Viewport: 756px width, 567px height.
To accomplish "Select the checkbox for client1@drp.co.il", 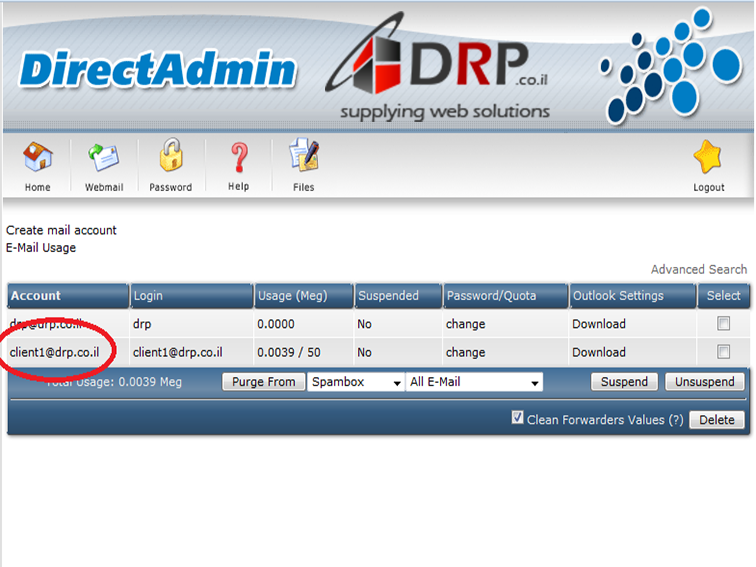I will 724,352.
